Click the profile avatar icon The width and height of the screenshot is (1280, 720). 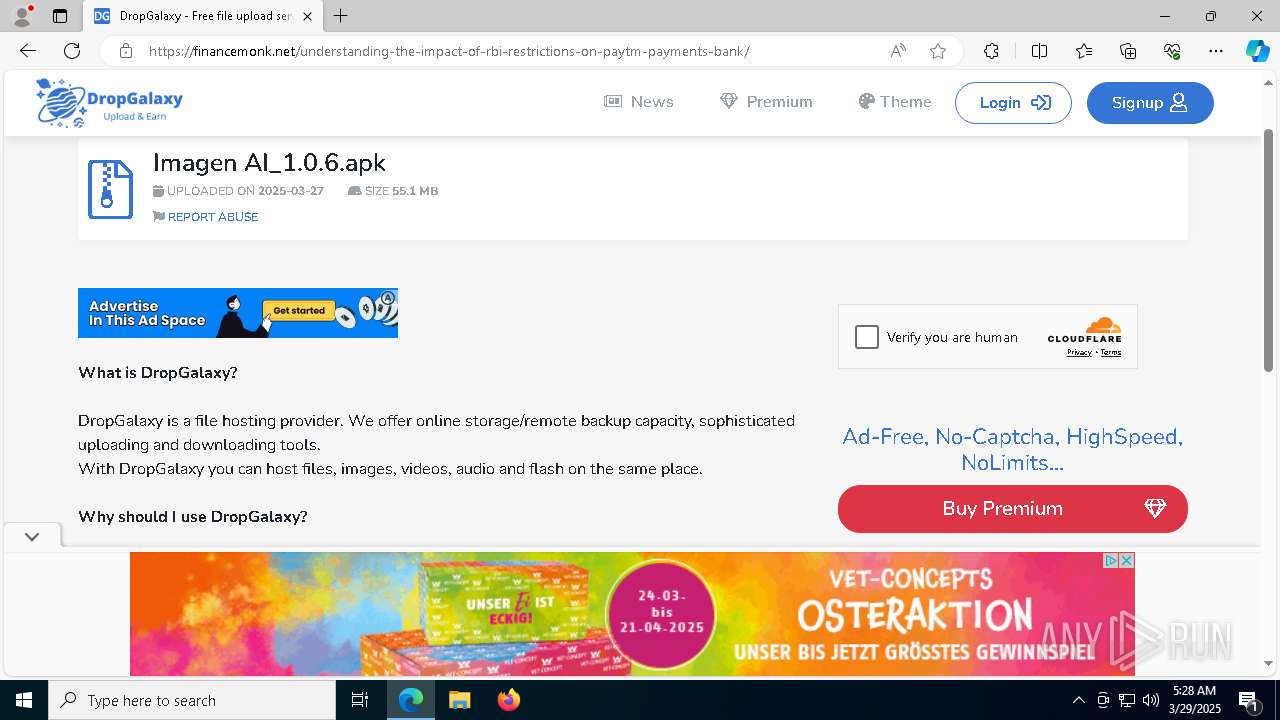pyautogui.click(x=22, y=16)
